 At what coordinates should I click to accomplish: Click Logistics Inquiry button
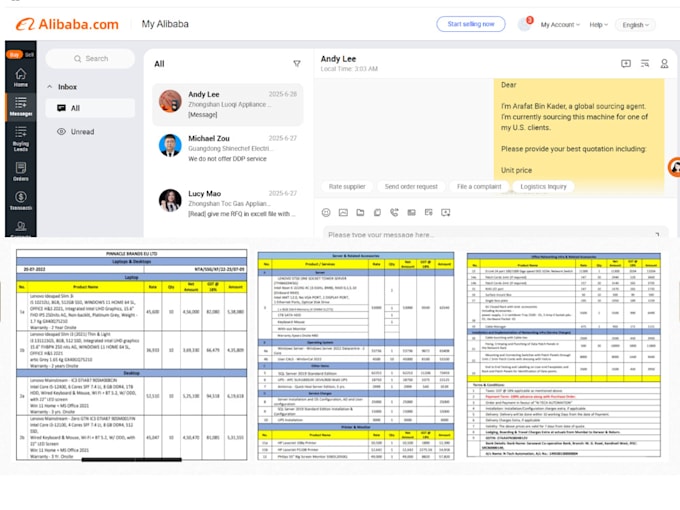(x=543, y=186)
